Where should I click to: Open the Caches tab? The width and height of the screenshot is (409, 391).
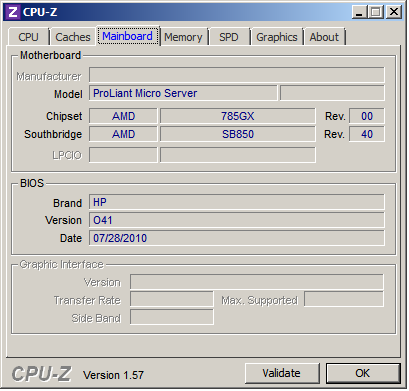coord(73,37)
